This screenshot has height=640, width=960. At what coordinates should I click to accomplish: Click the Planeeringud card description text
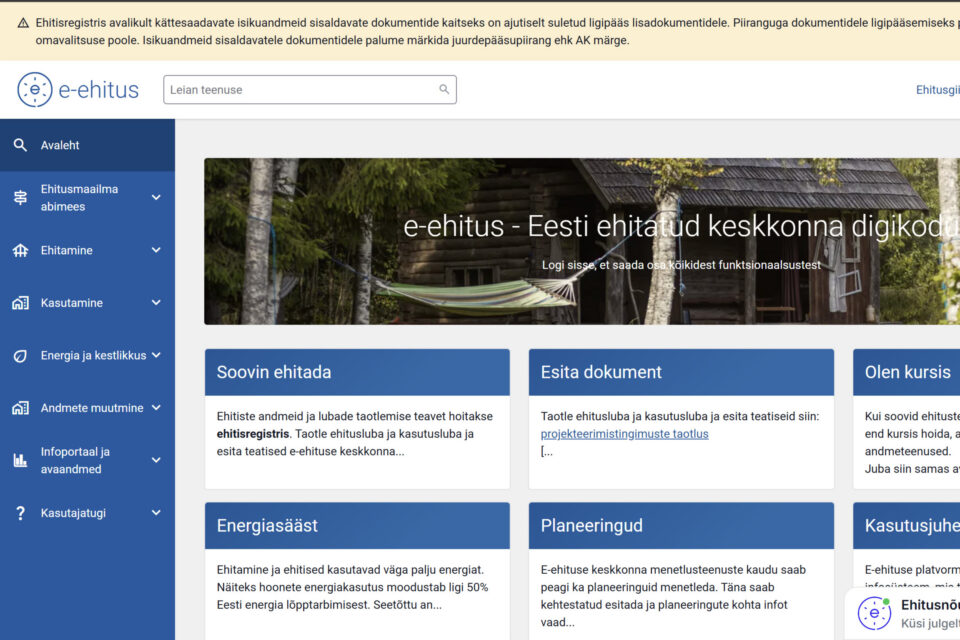673,596
